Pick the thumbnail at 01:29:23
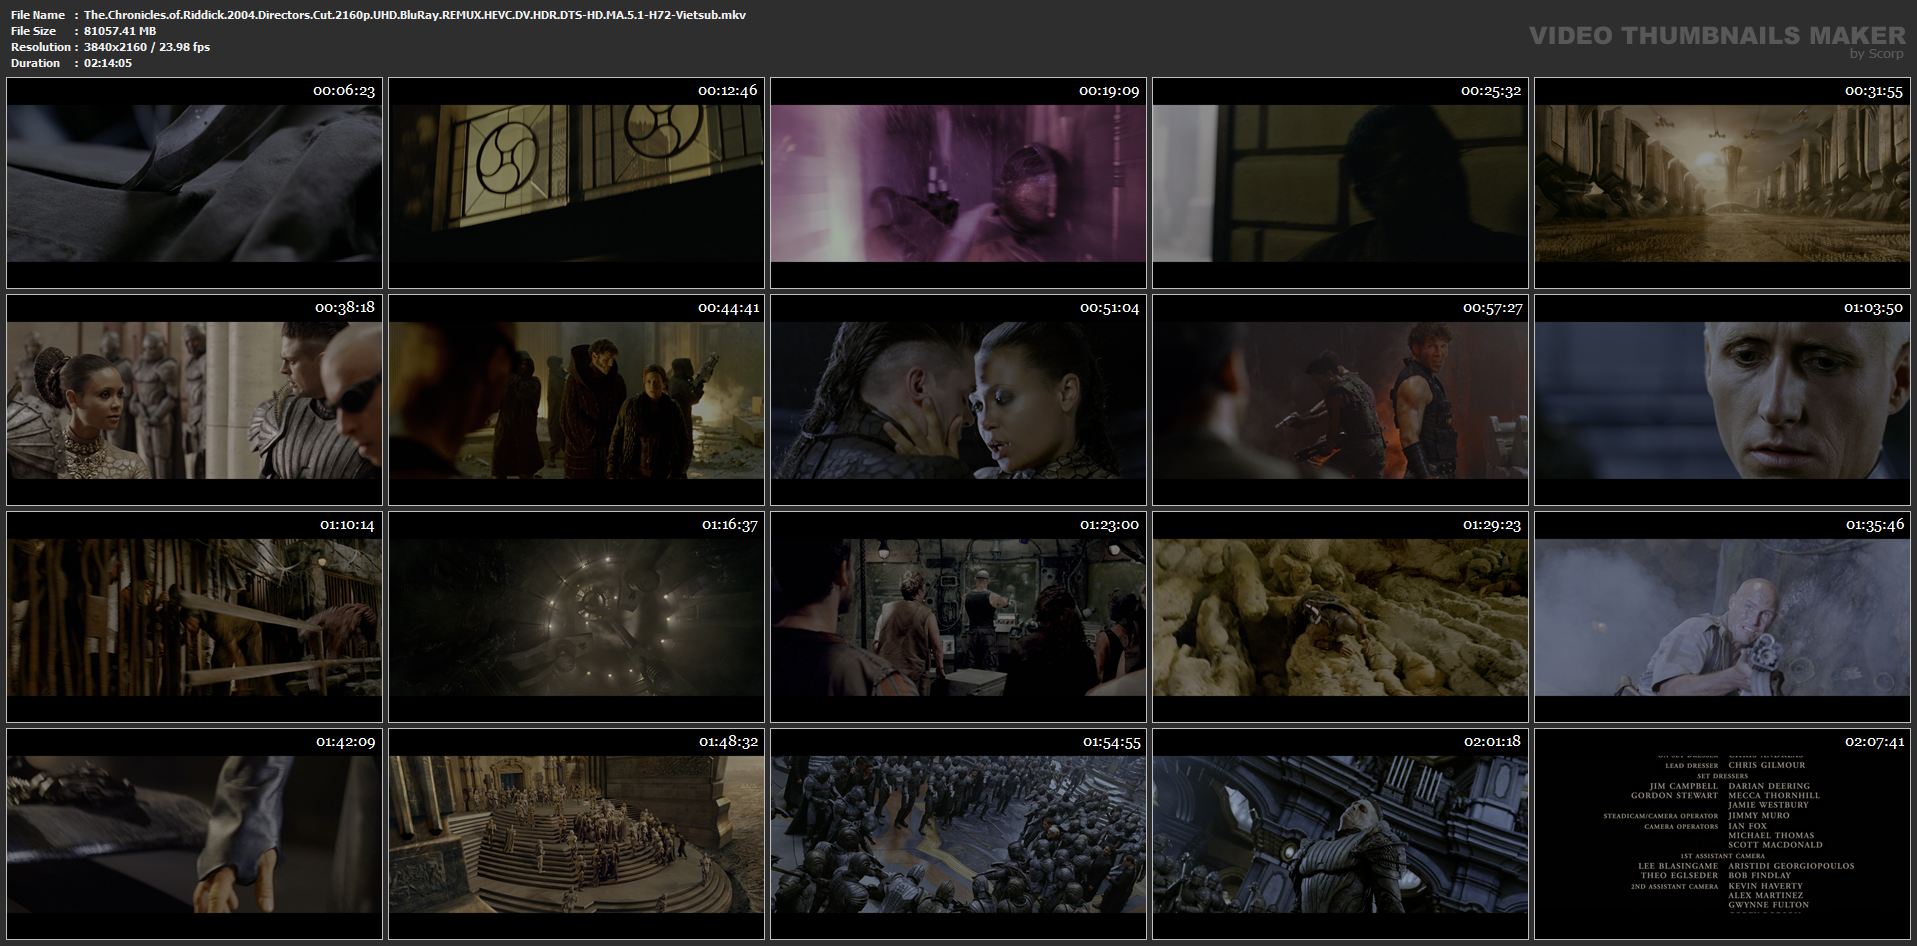This screenshot has width=1917, height=946. pyautogui.click(x=1340, y=617)
